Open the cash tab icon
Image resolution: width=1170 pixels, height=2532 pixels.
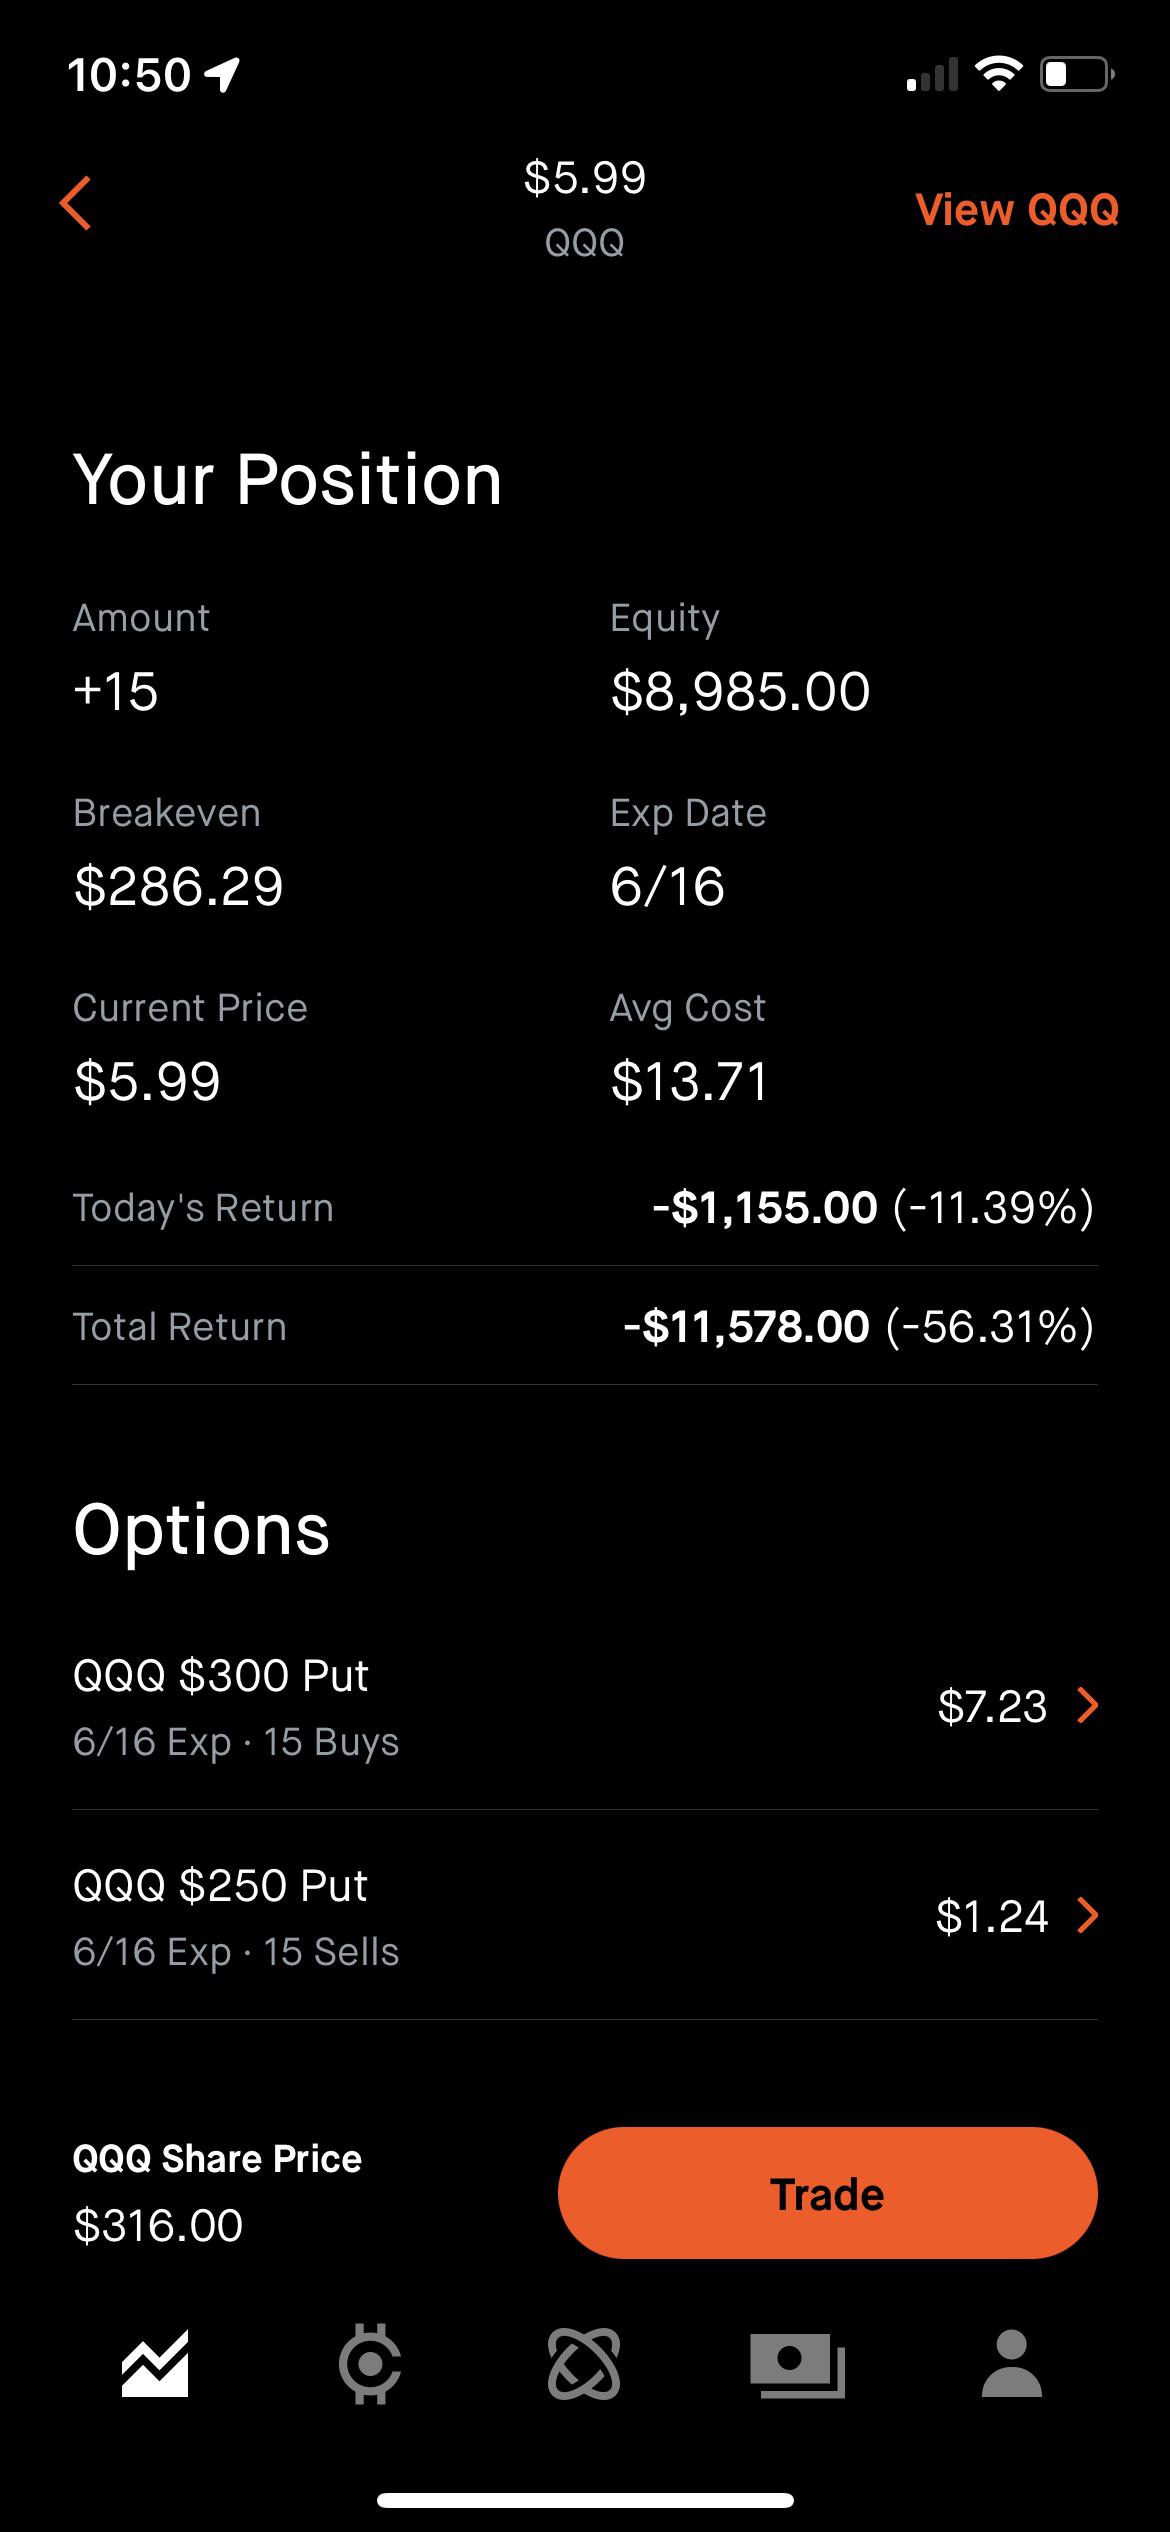797,2364
